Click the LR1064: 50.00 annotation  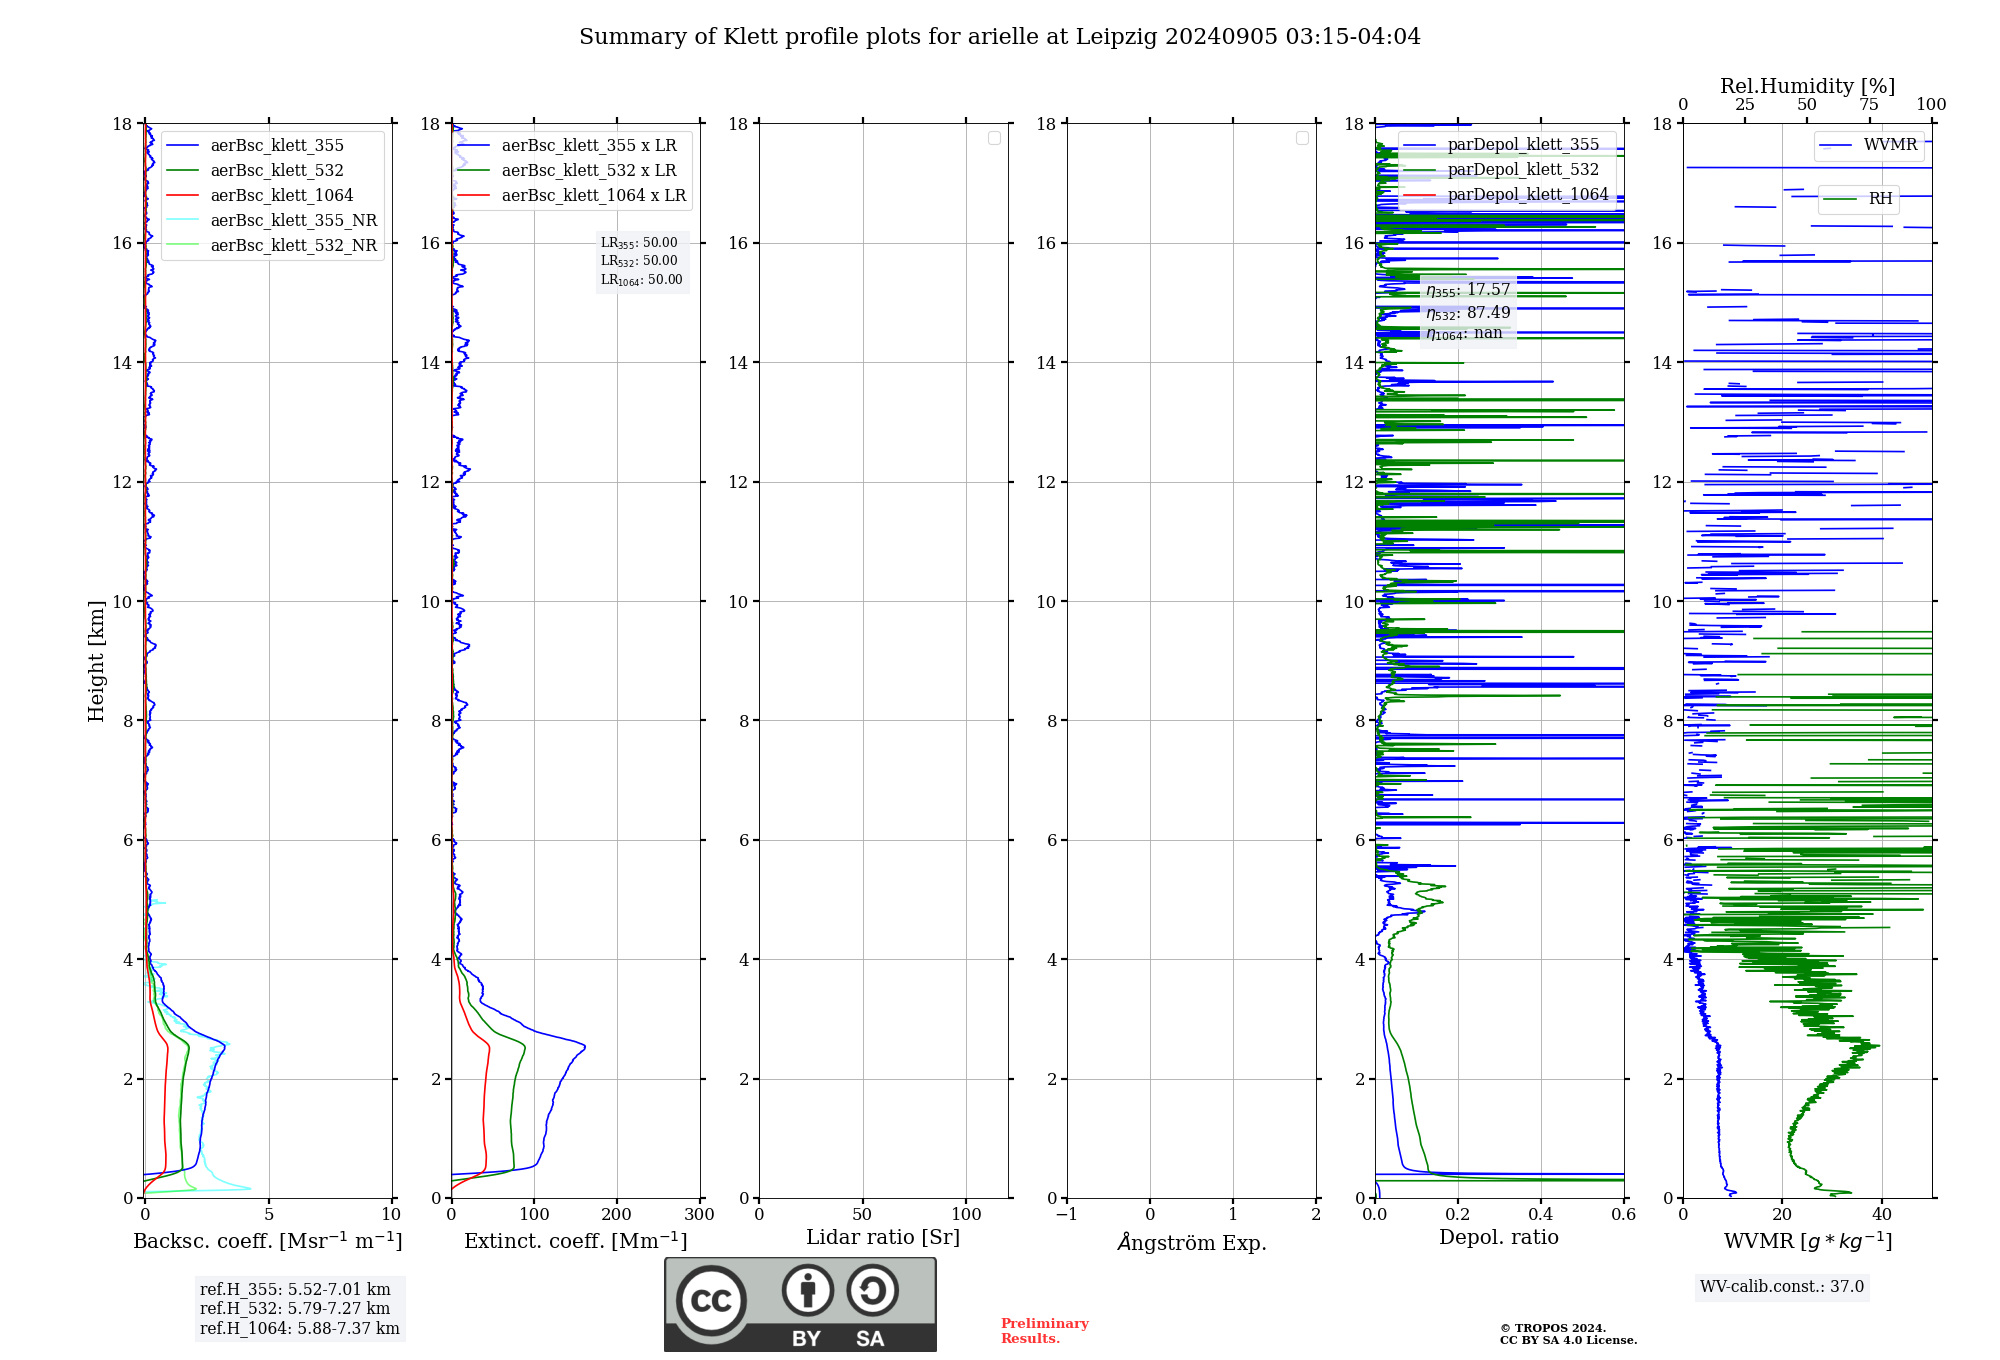(642, 280)
